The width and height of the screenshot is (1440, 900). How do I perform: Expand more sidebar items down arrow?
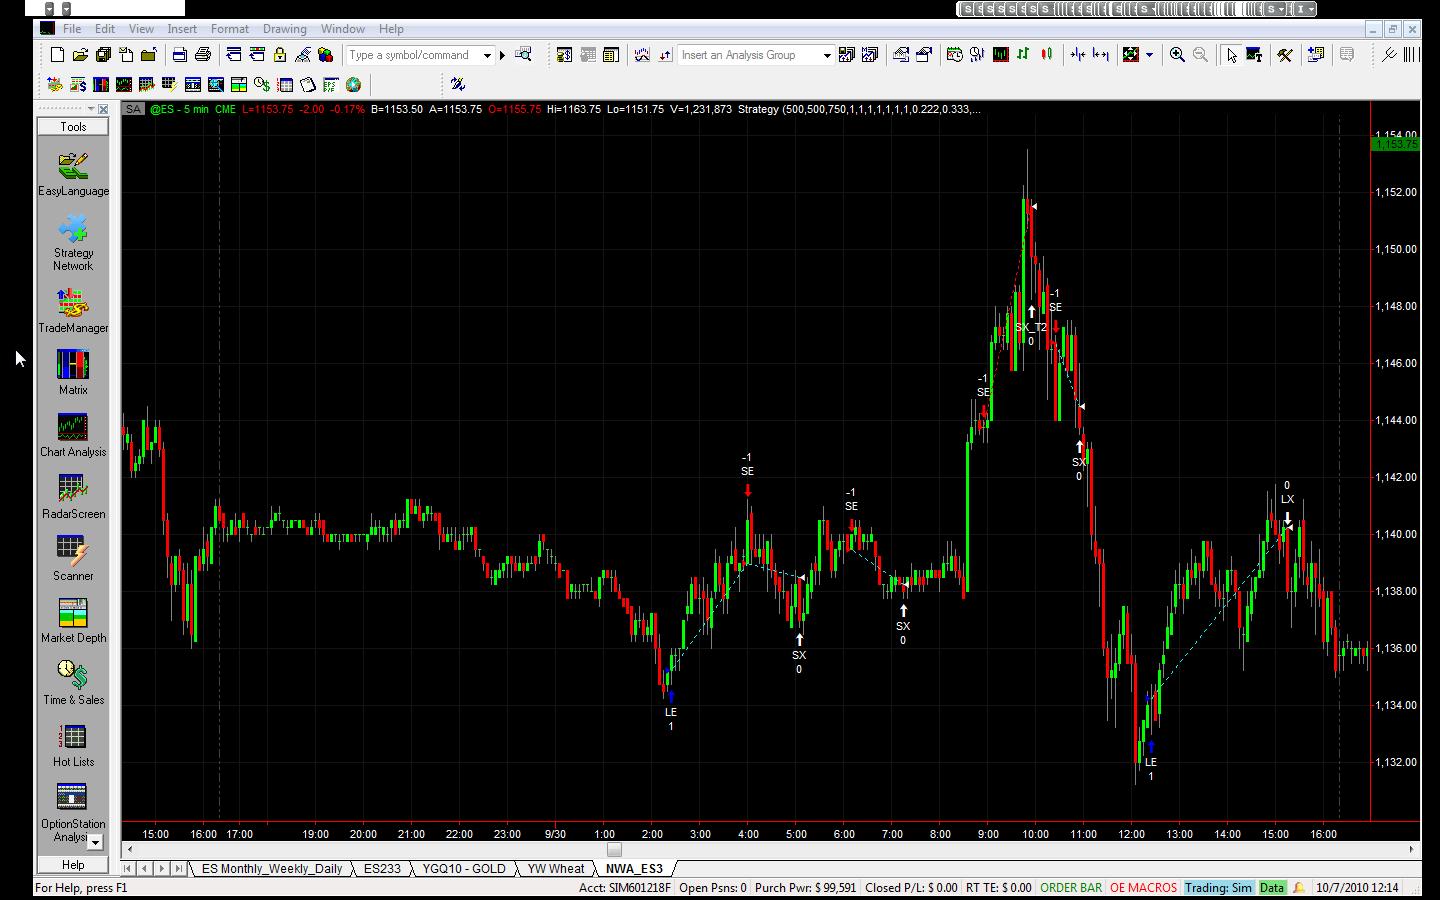click(96, 843)
